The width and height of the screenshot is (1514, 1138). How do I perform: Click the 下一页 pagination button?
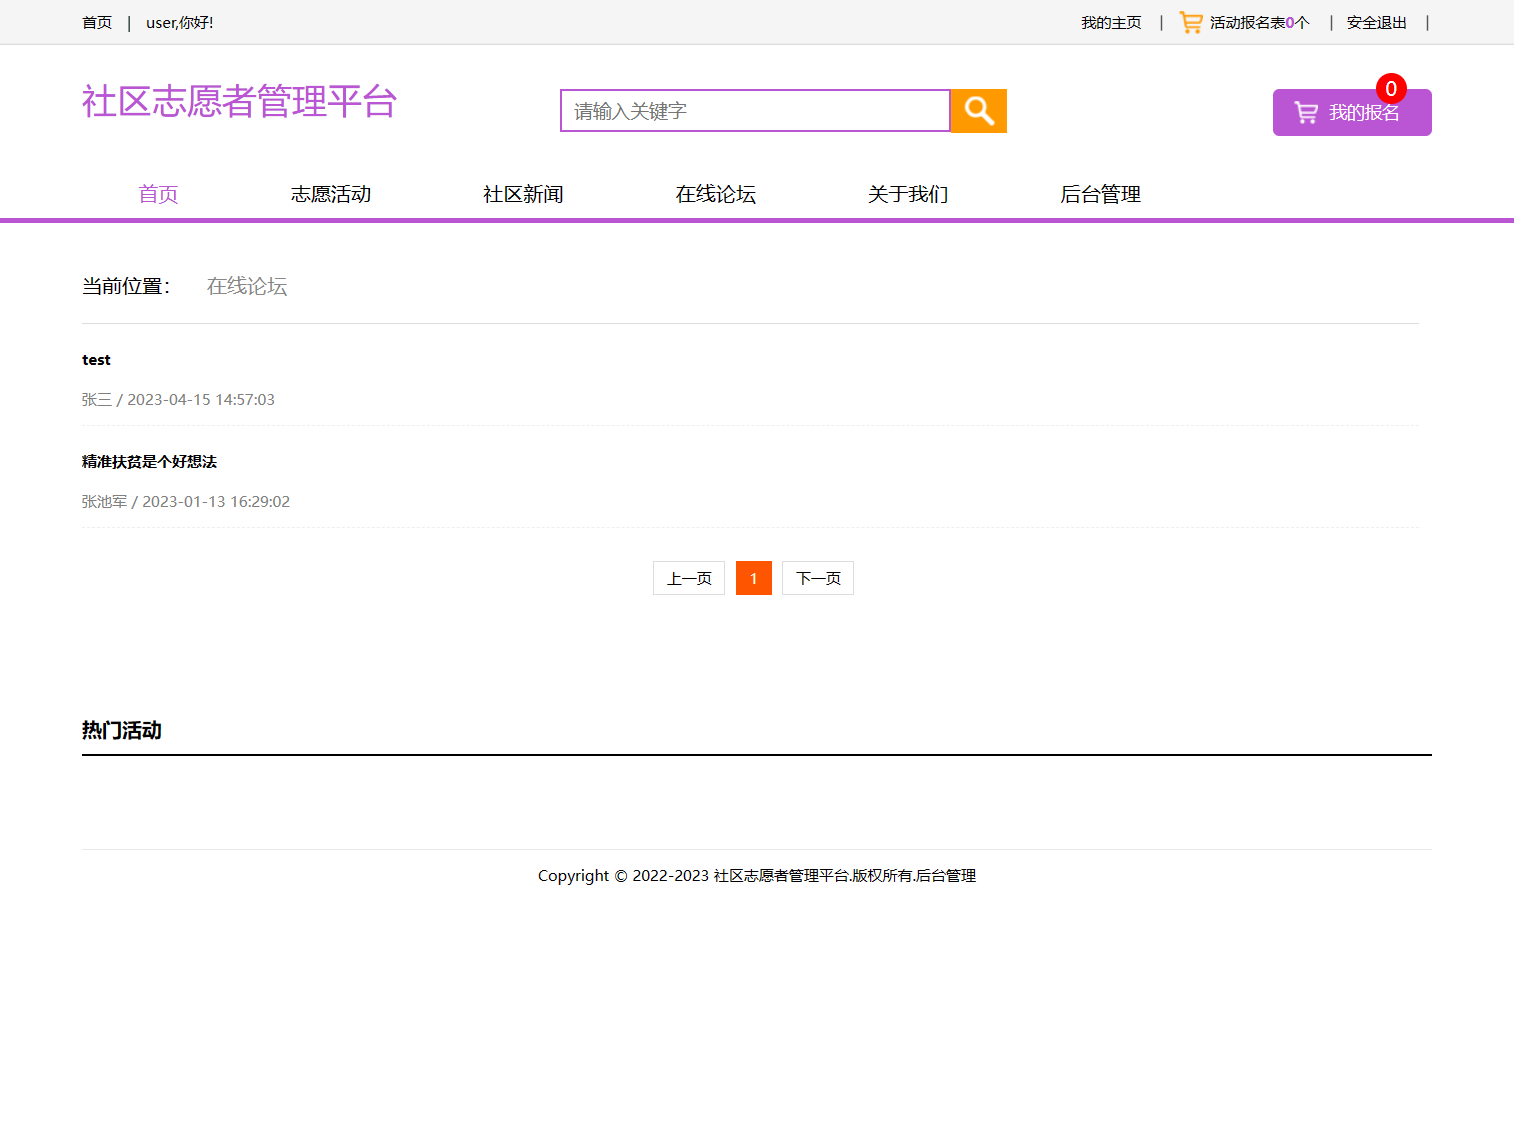pyautogui.click(x=817, y=578)
